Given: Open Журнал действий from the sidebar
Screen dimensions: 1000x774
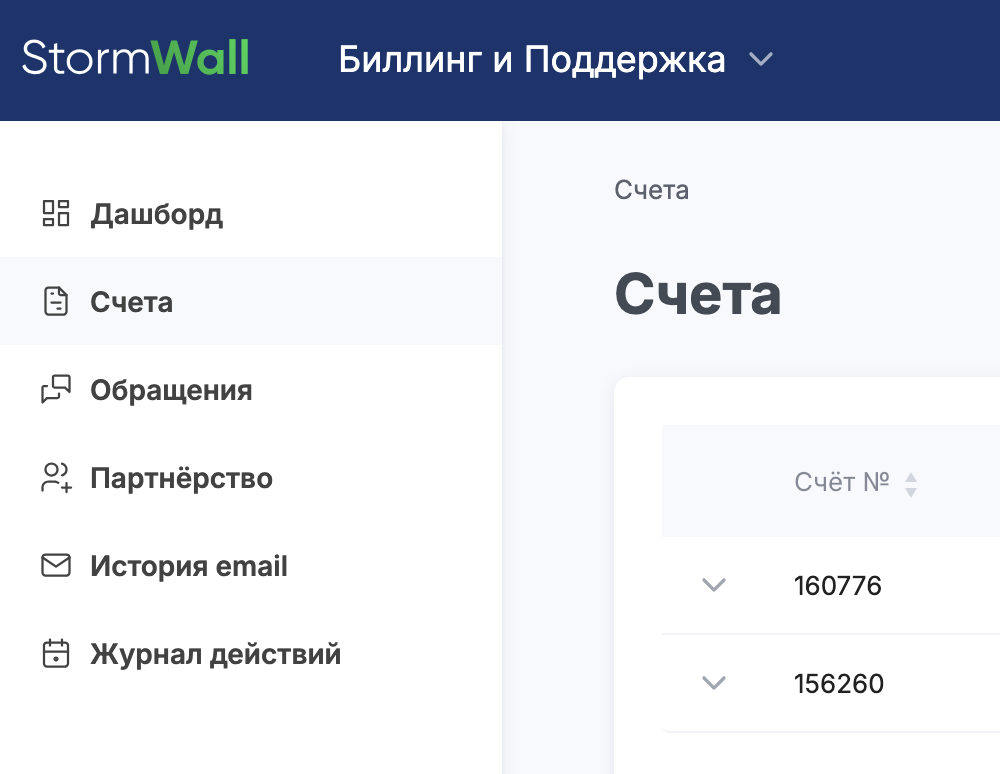Looking at the screenshot, I should [x=215, y=654].
